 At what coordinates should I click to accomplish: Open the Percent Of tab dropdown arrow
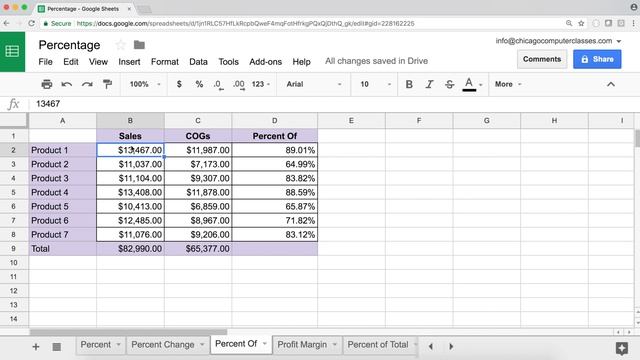click(264, 344)
